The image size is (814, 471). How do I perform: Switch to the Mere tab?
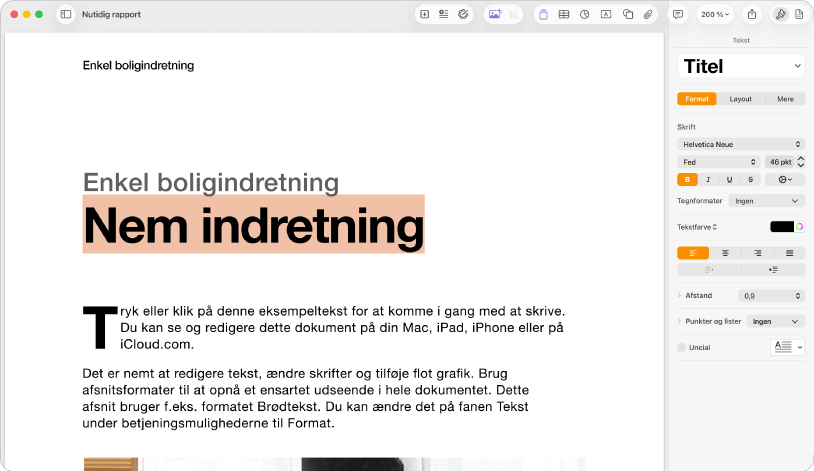tap(785, 99)
